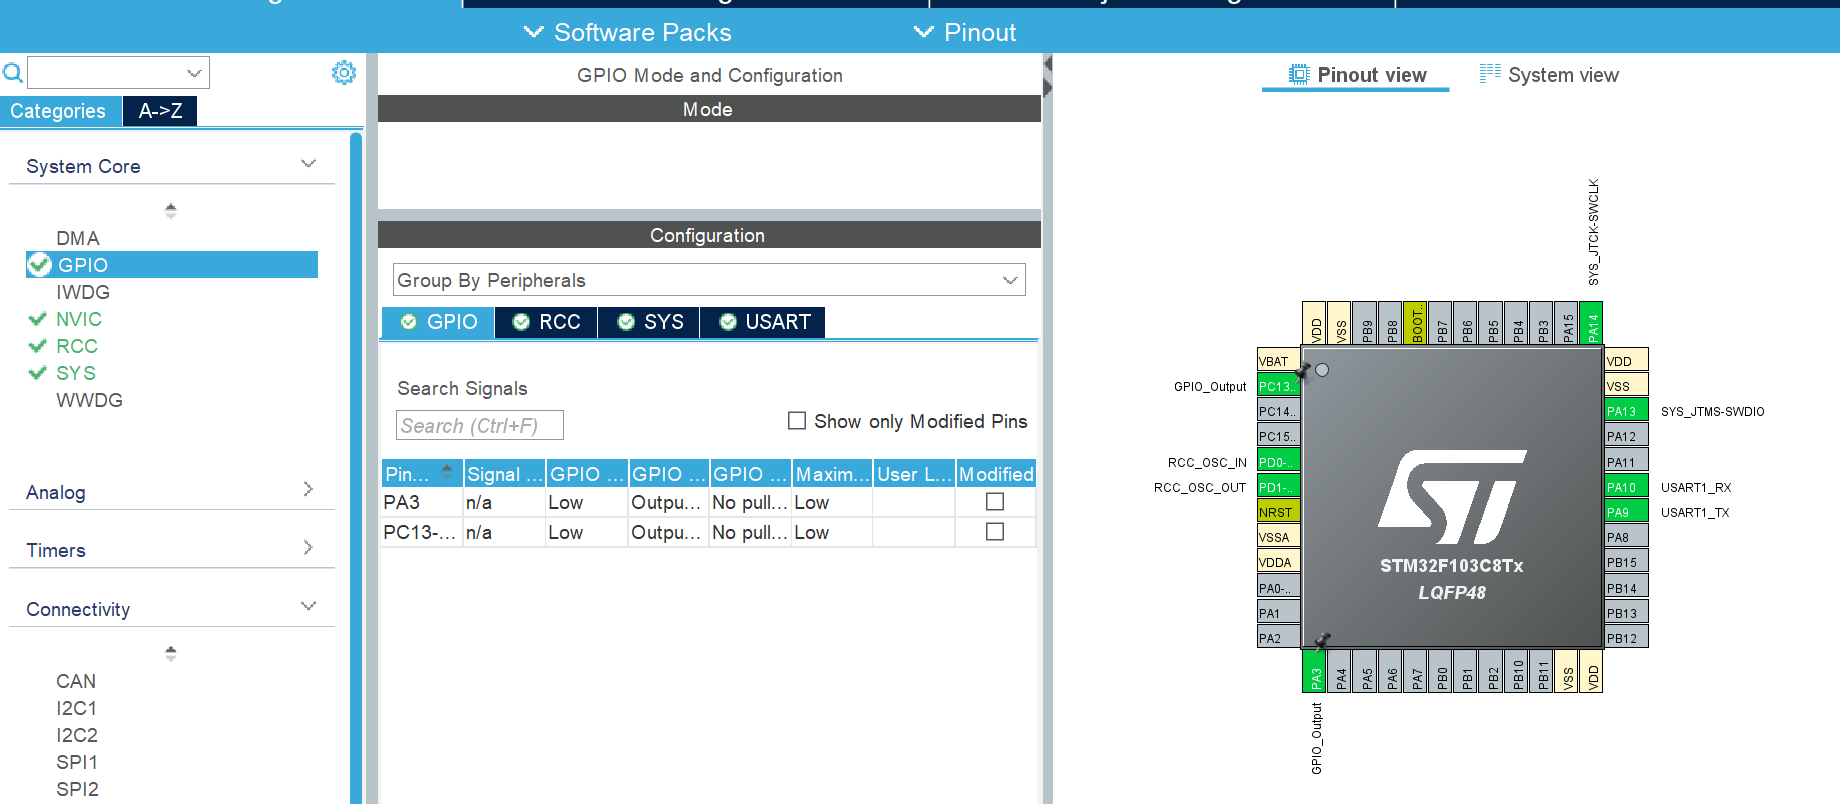Viewport: 1840px width, 804px height.
Task: Expand the Timers category
Action: tap(308, 547)
